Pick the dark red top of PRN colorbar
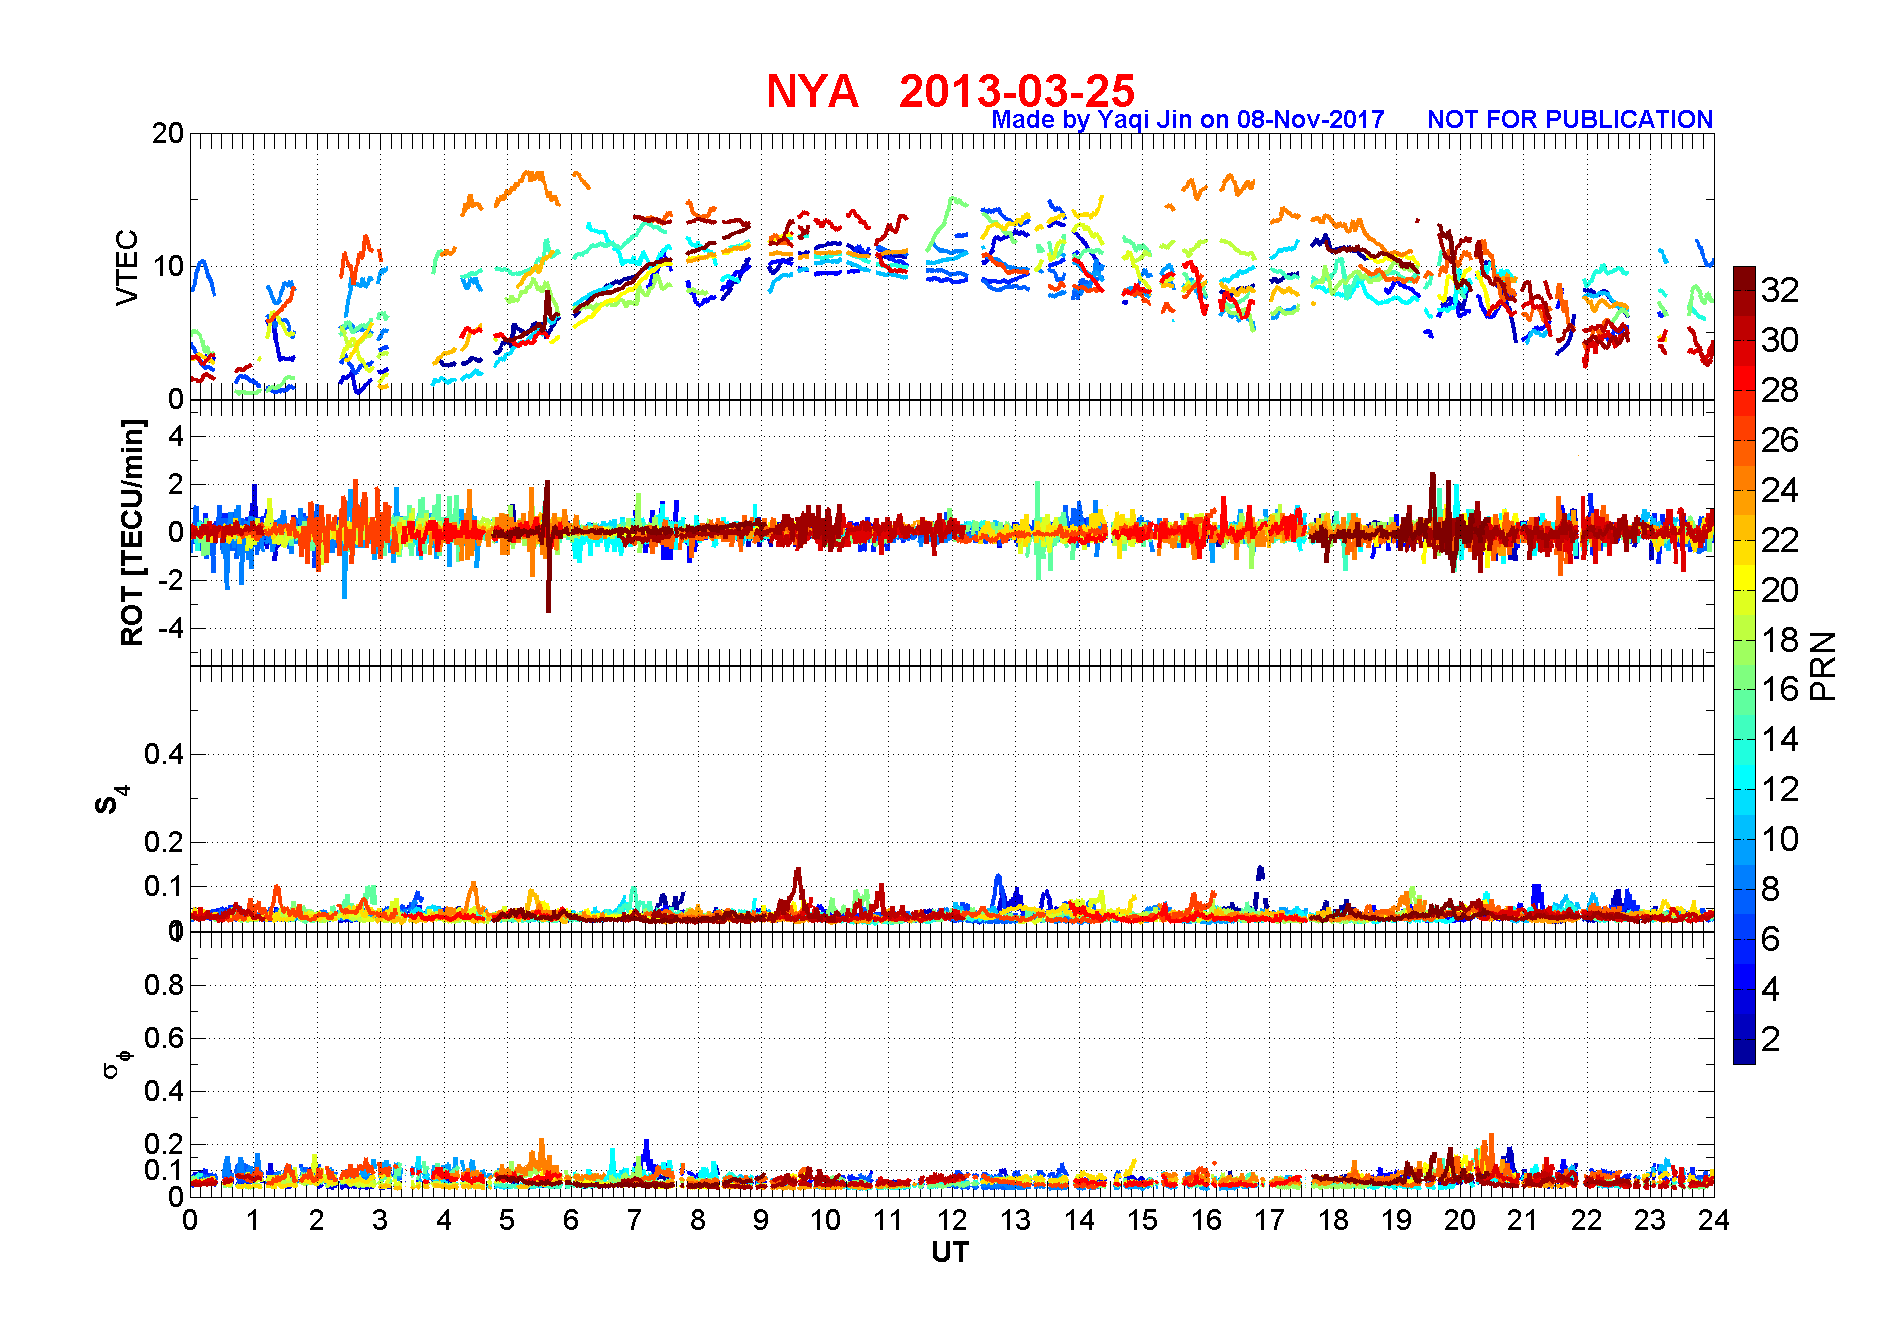 [1744, 279]
